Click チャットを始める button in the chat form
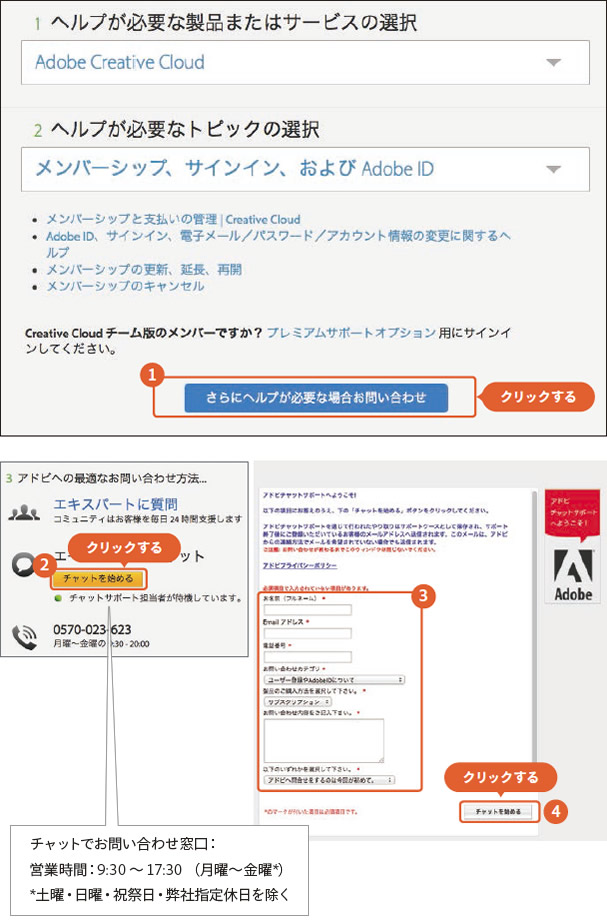The image size is (607, 923). click(x=498, y=812)
